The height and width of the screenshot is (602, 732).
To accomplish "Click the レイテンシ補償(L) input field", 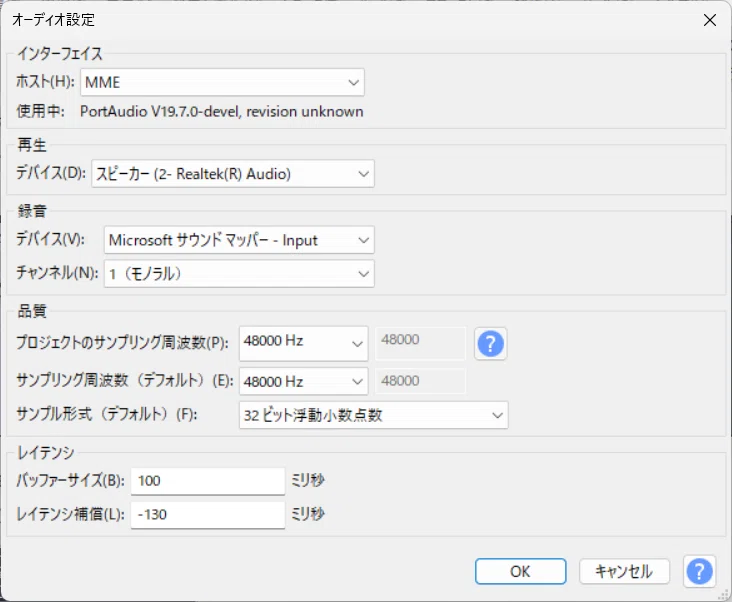I will (208, 514).
